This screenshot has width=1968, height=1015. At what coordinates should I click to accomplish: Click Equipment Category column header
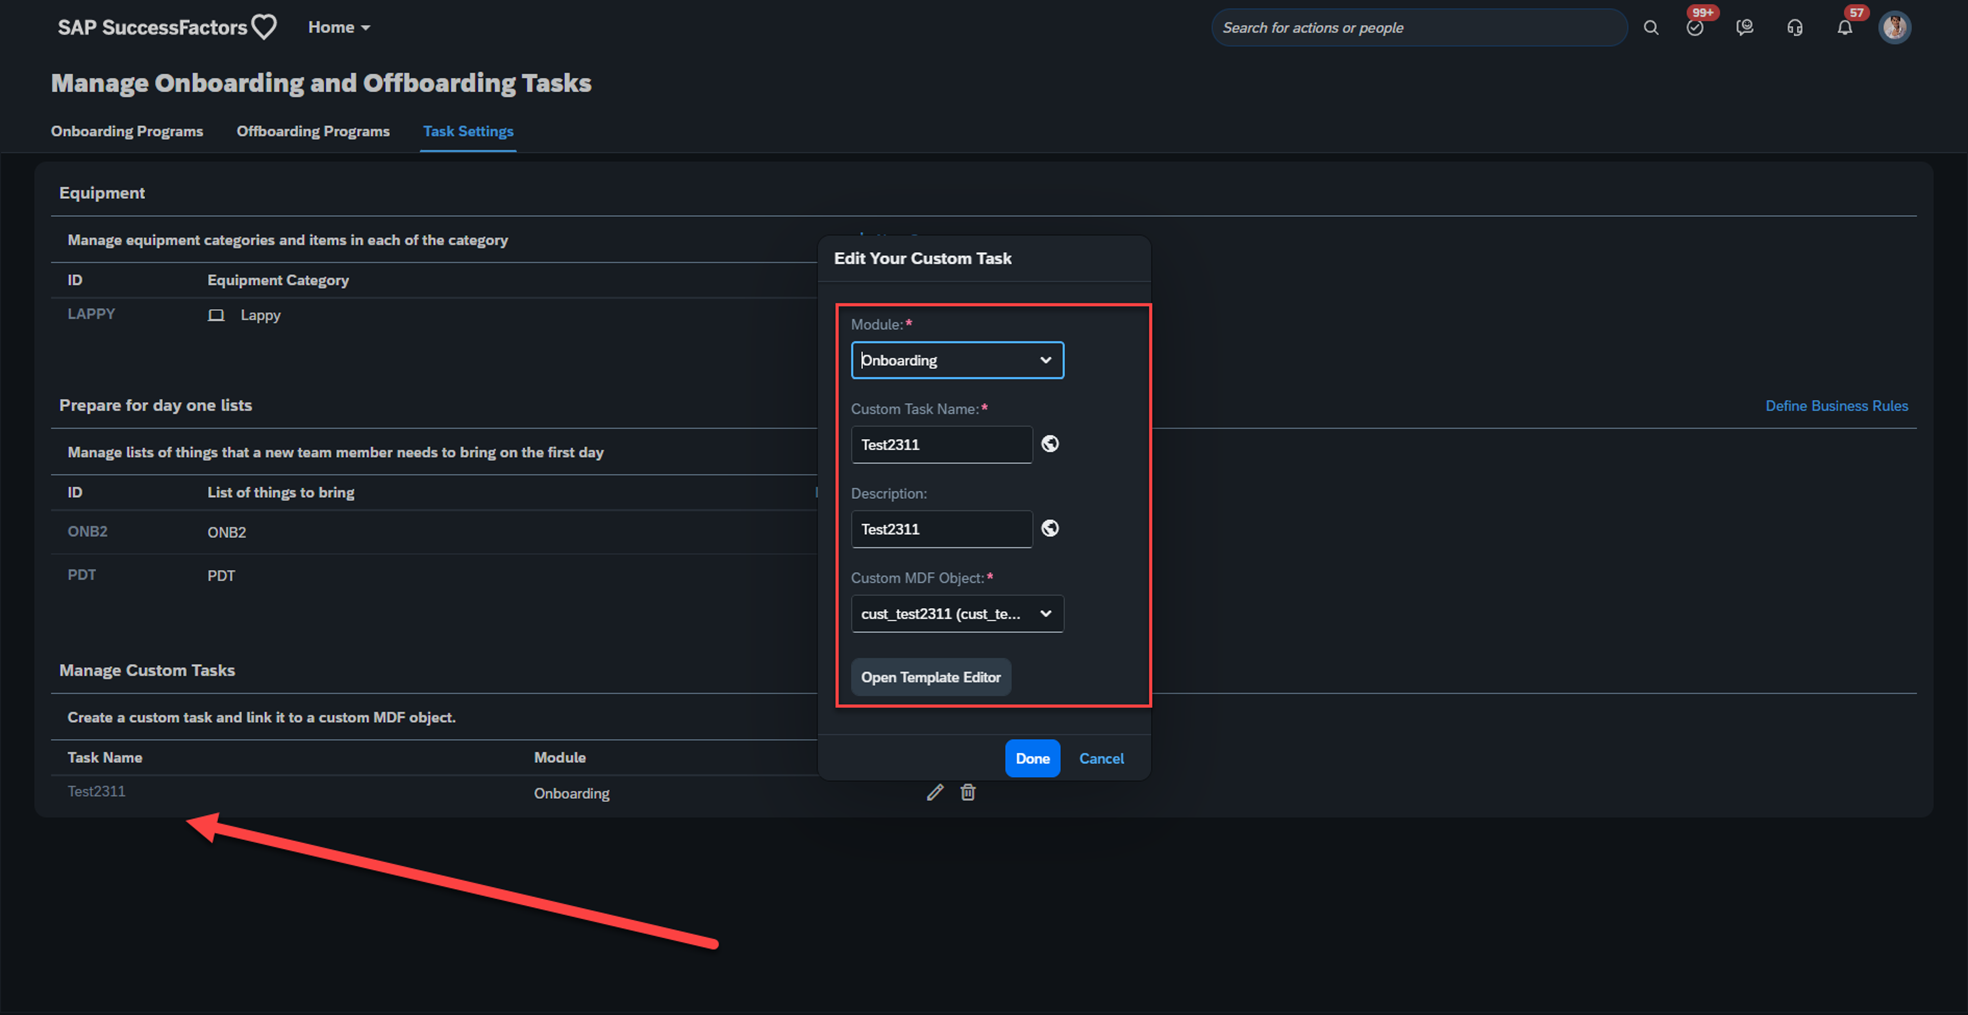point(278,280)
